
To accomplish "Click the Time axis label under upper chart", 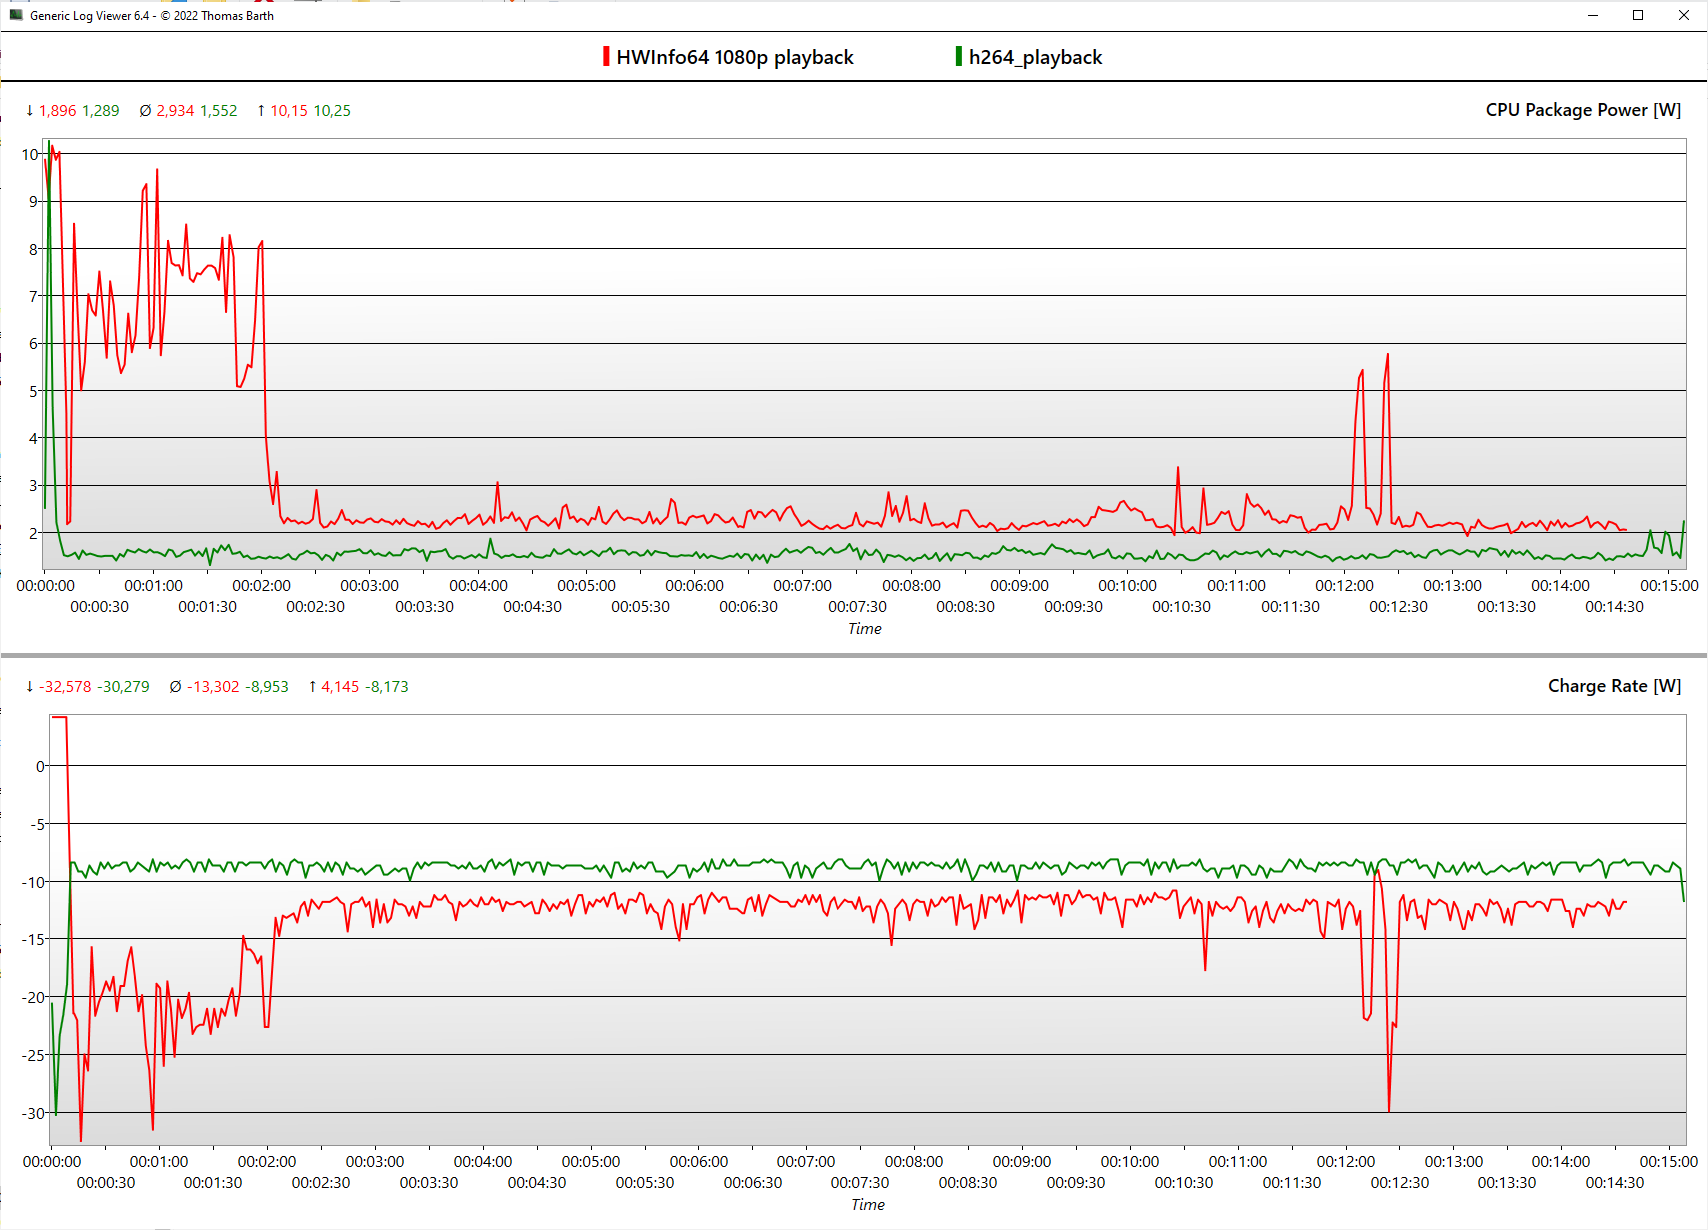I will 863,629.
